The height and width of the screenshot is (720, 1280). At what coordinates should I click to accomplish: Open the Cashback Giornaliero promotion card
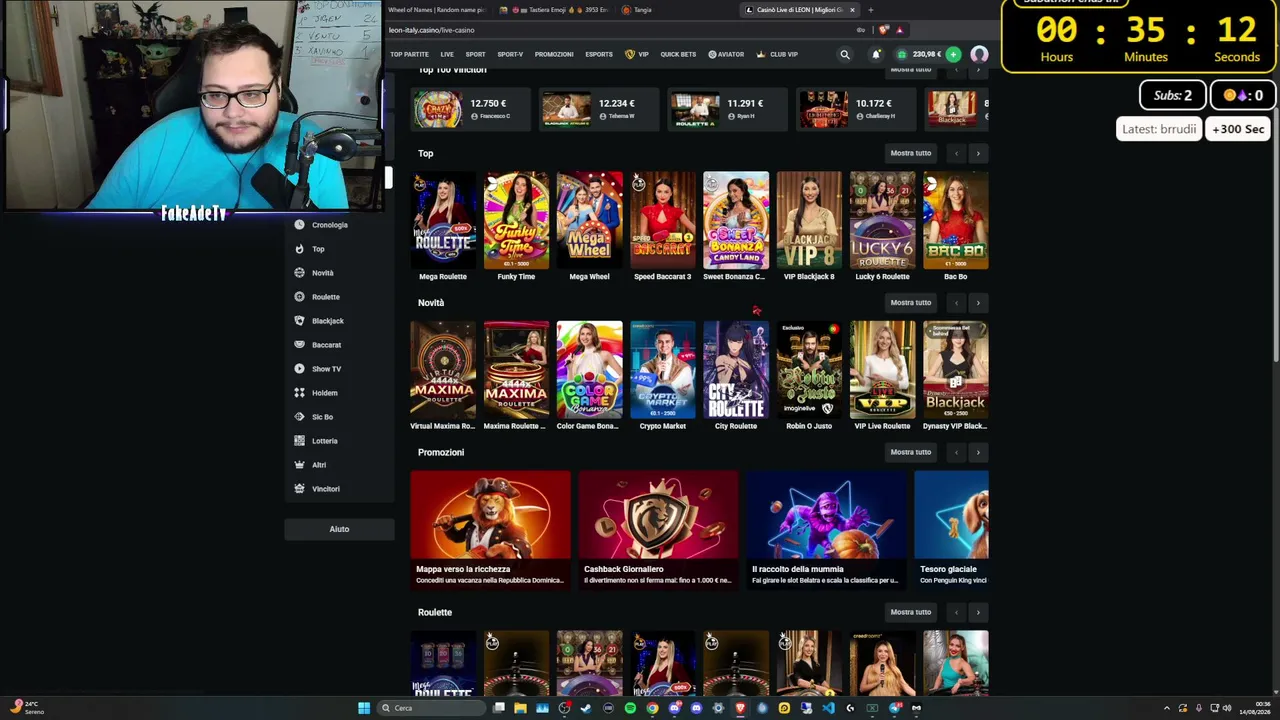(x=658, y=529)
